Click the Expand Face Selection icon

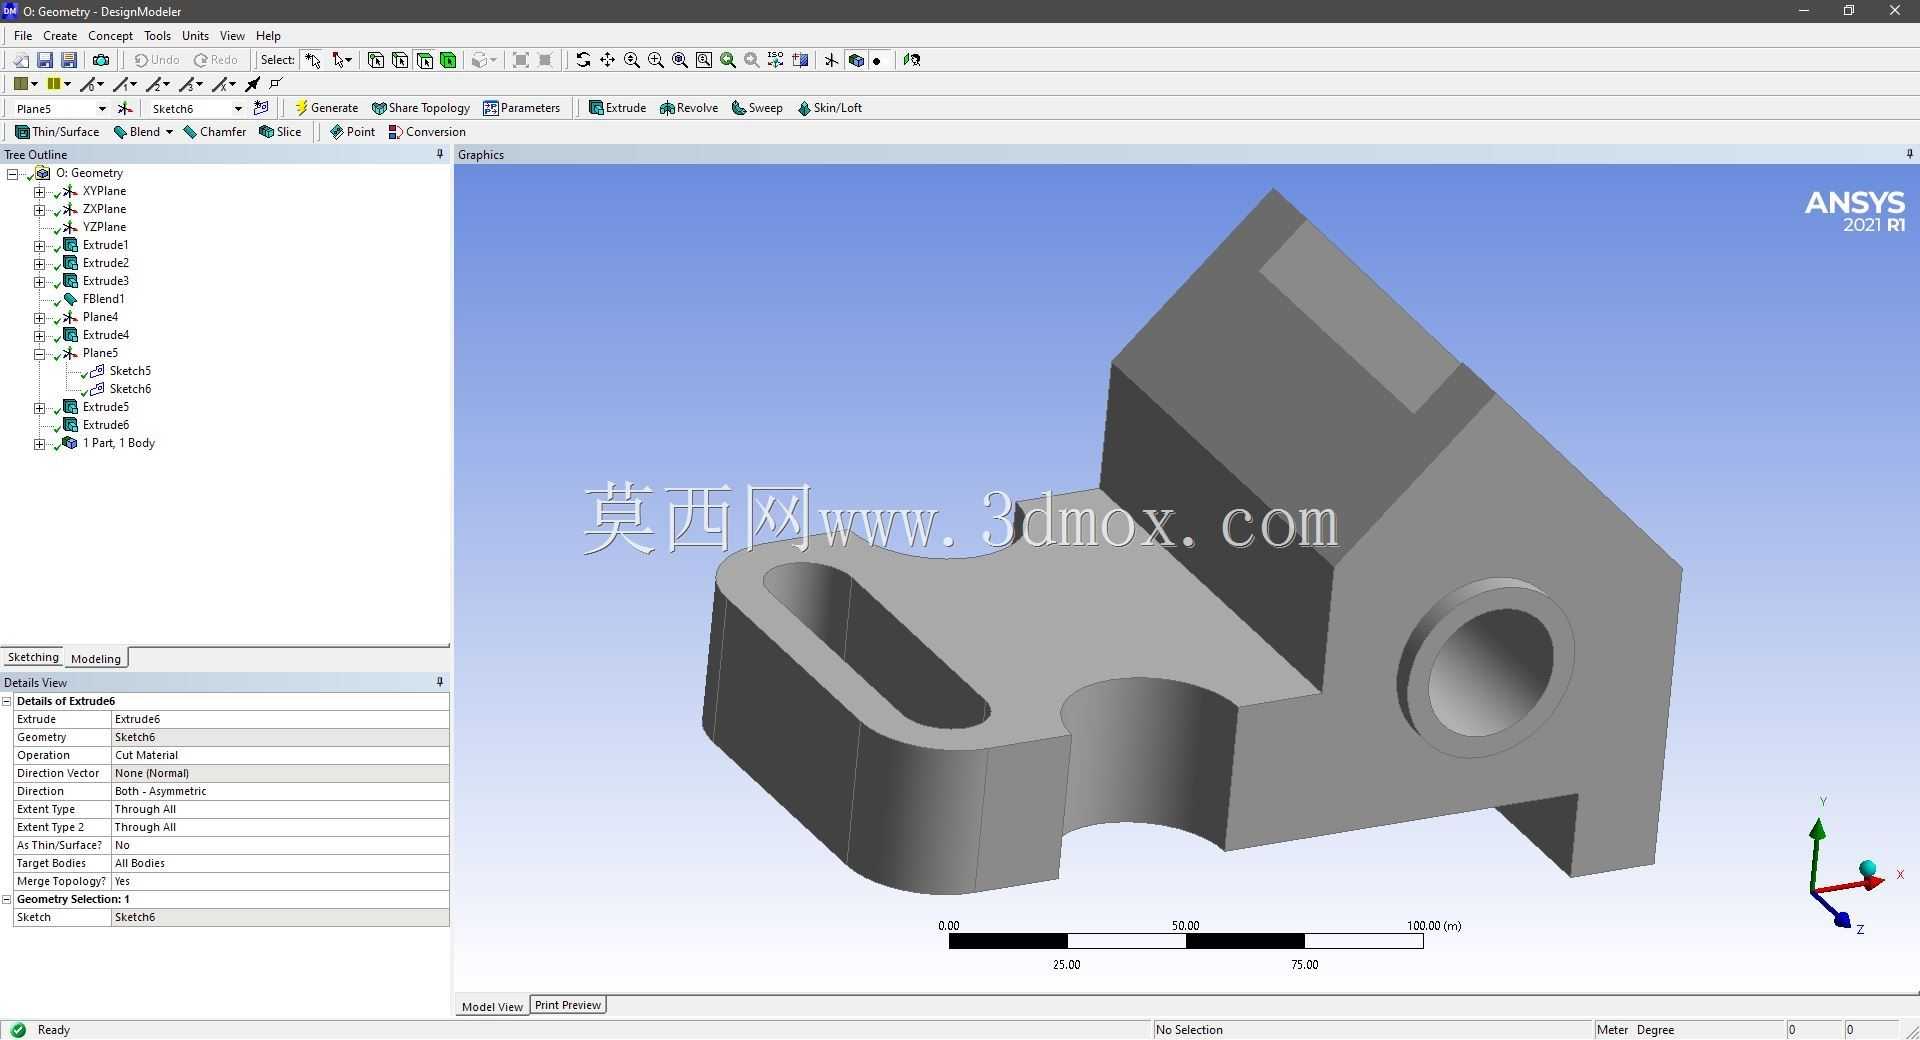pos(521,60)
